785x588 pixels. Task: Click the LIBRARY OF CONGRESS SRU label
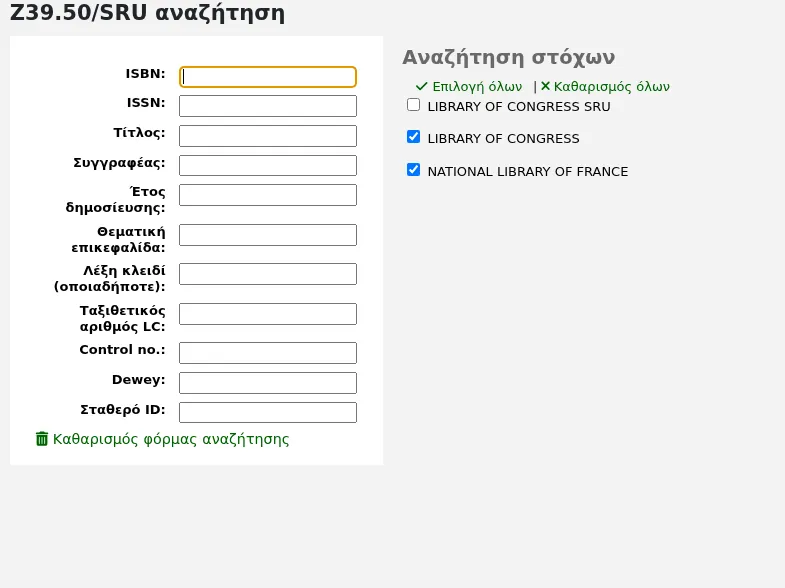[x=519, y=107]
